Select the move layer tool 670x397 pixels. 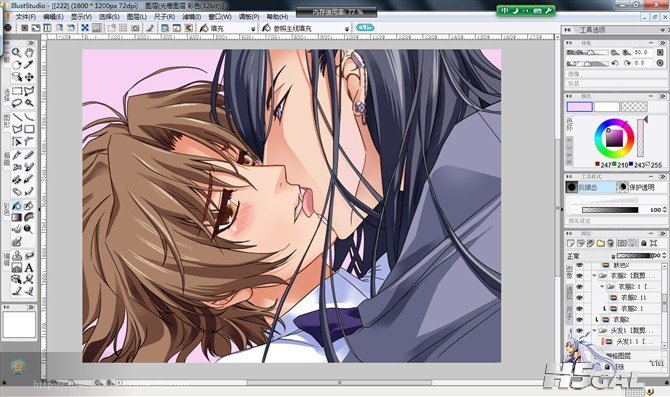[x=29, y=77]
